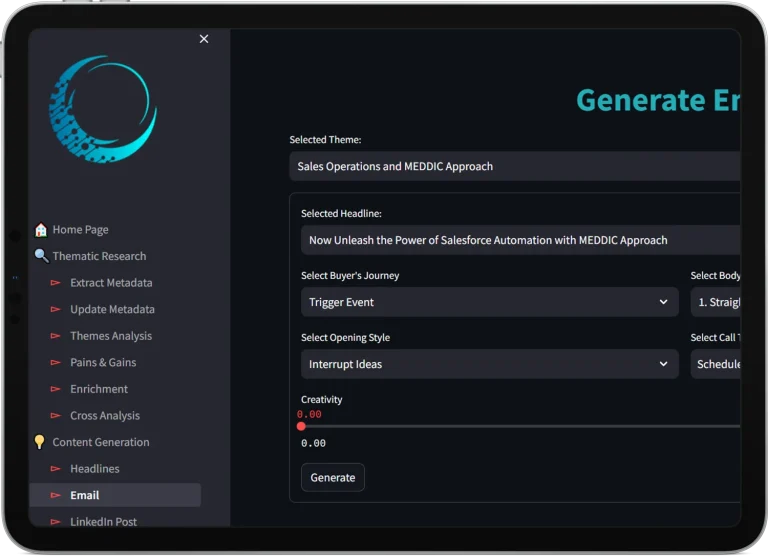Open the Headlines page
The width and height of the screenshot is (768, 556).
95,468
